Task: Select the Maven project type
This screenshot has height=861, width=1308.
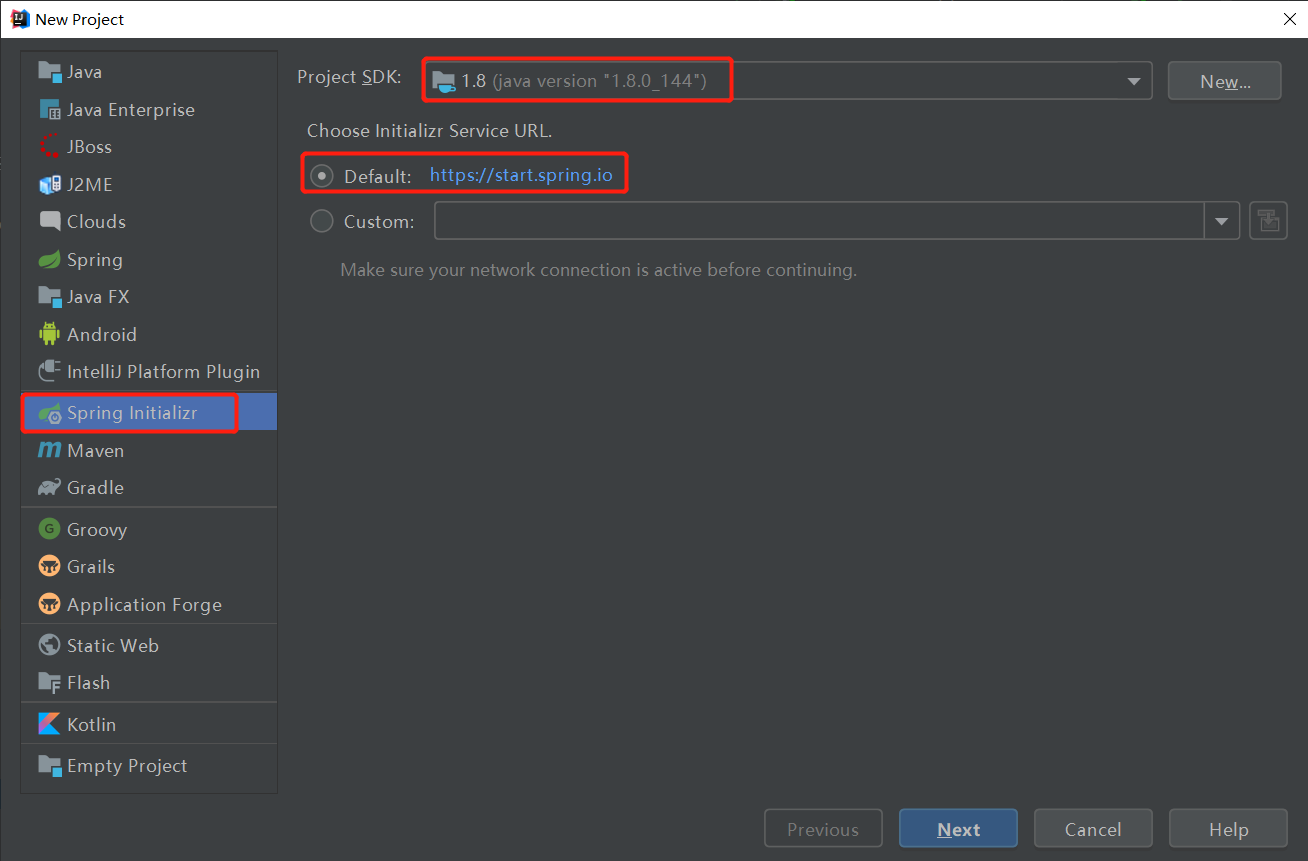Action: click(93, 450)
